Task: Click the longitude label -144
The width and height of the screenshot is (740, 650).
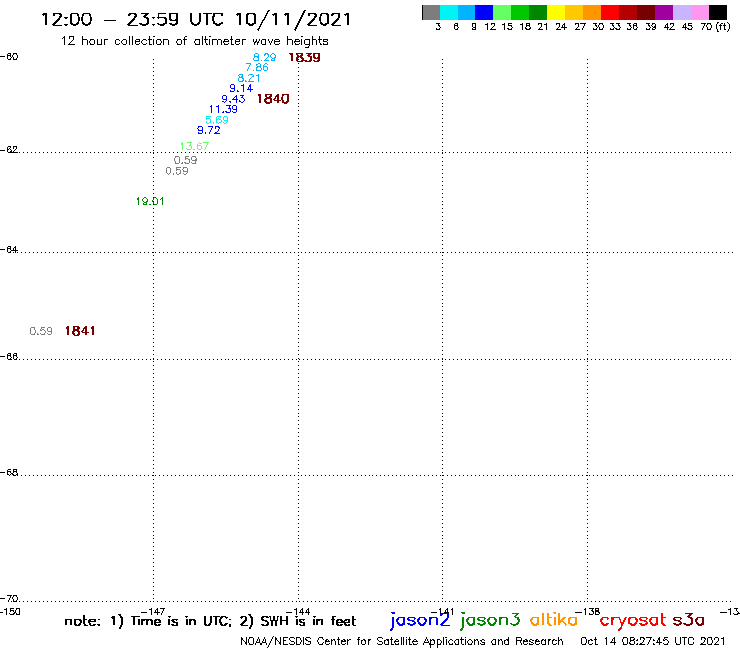Action: (298, 612)
